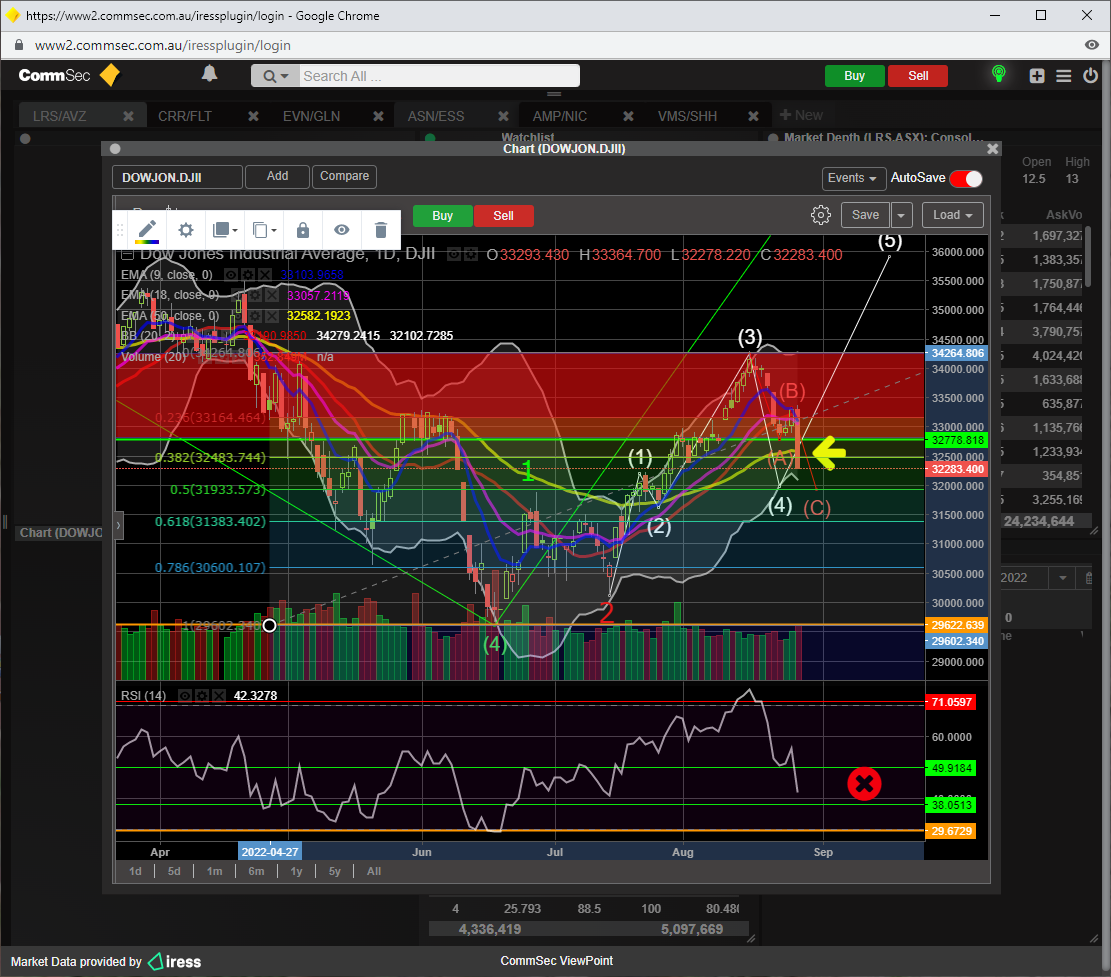
Task: Click the notification bell icon
Action: pos(209,74)
